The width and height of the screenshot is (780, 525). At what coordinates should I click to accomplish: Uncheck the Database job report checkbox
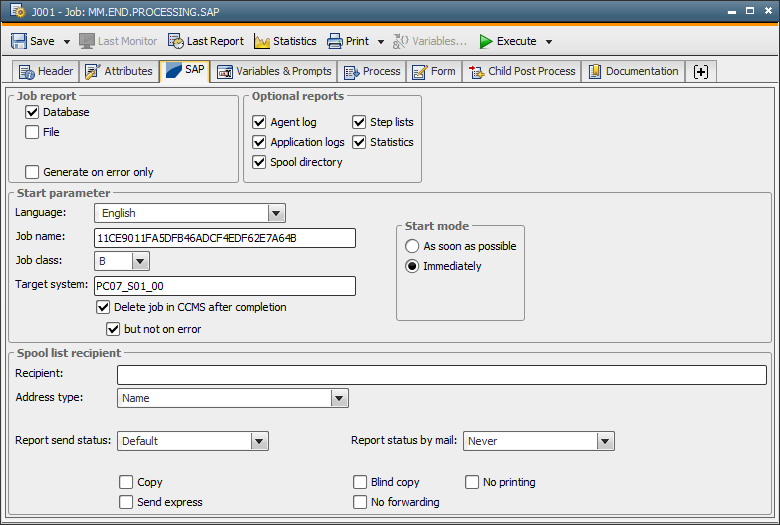tap(32, 112)
